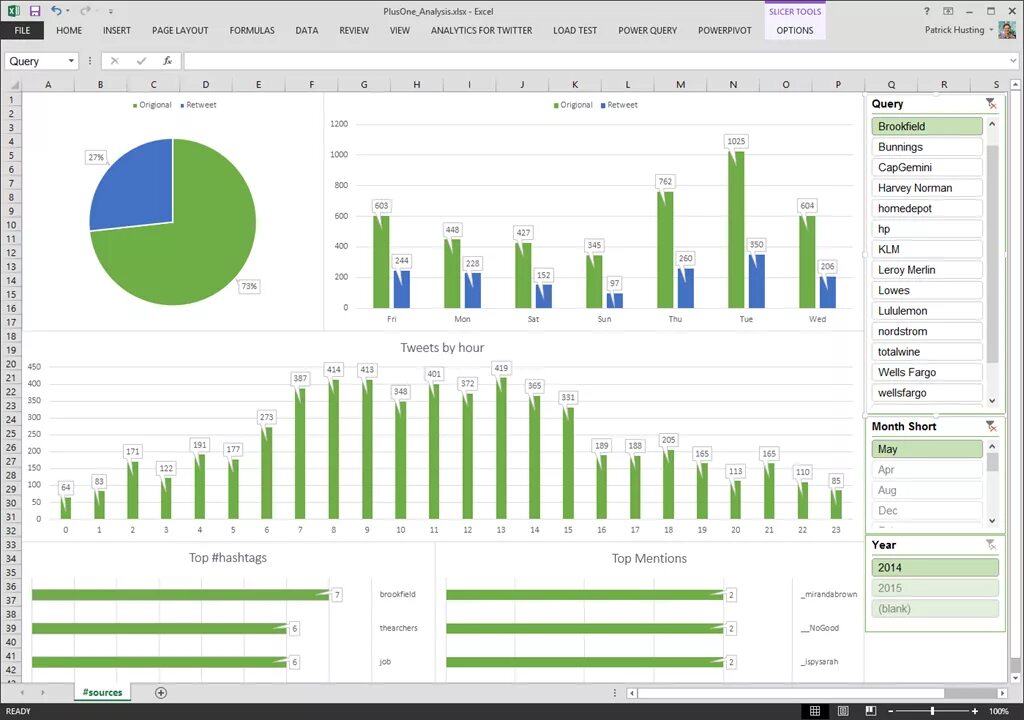Image resolution: width=1024 pixels, height=720 pixels.
Task: Select Apr in Month Short slicer
Action: point(927,469)
